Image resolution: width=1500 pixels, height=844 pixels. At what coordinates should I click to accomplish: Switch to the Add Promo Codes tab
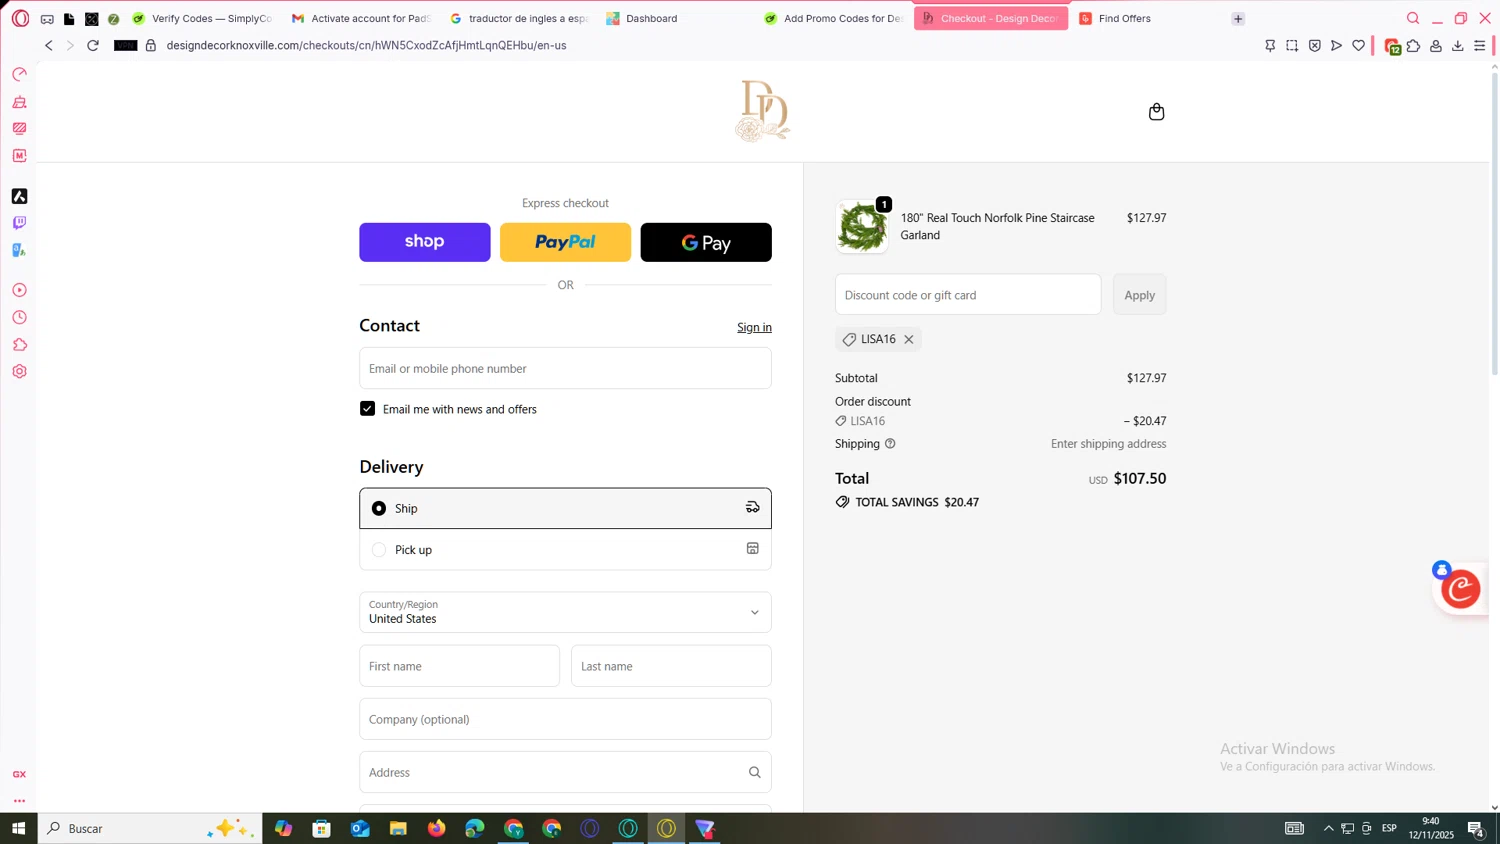click(x=834, y=18)
